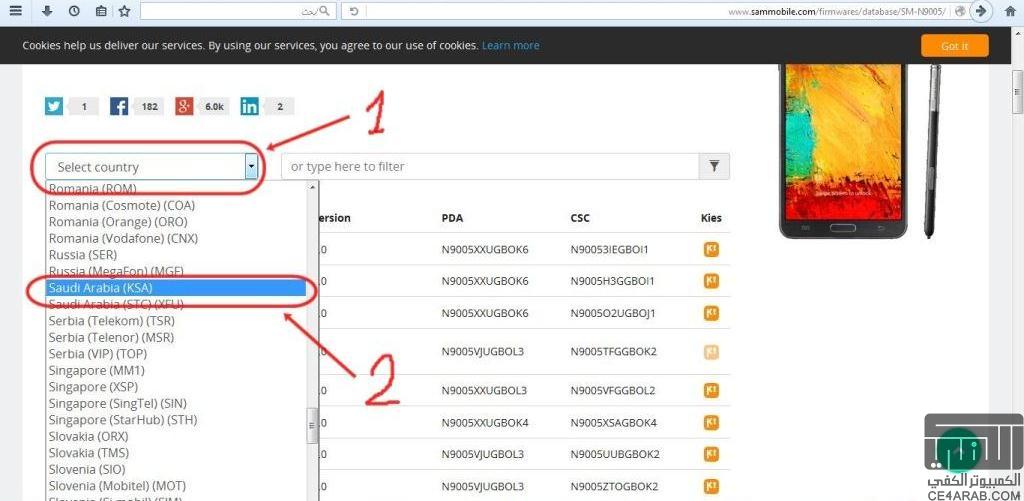Viewport: 1024px width, 501px height.
Task: Choose Romania (Vodafone) (CNX) option
Action: (x=176, y=238)
